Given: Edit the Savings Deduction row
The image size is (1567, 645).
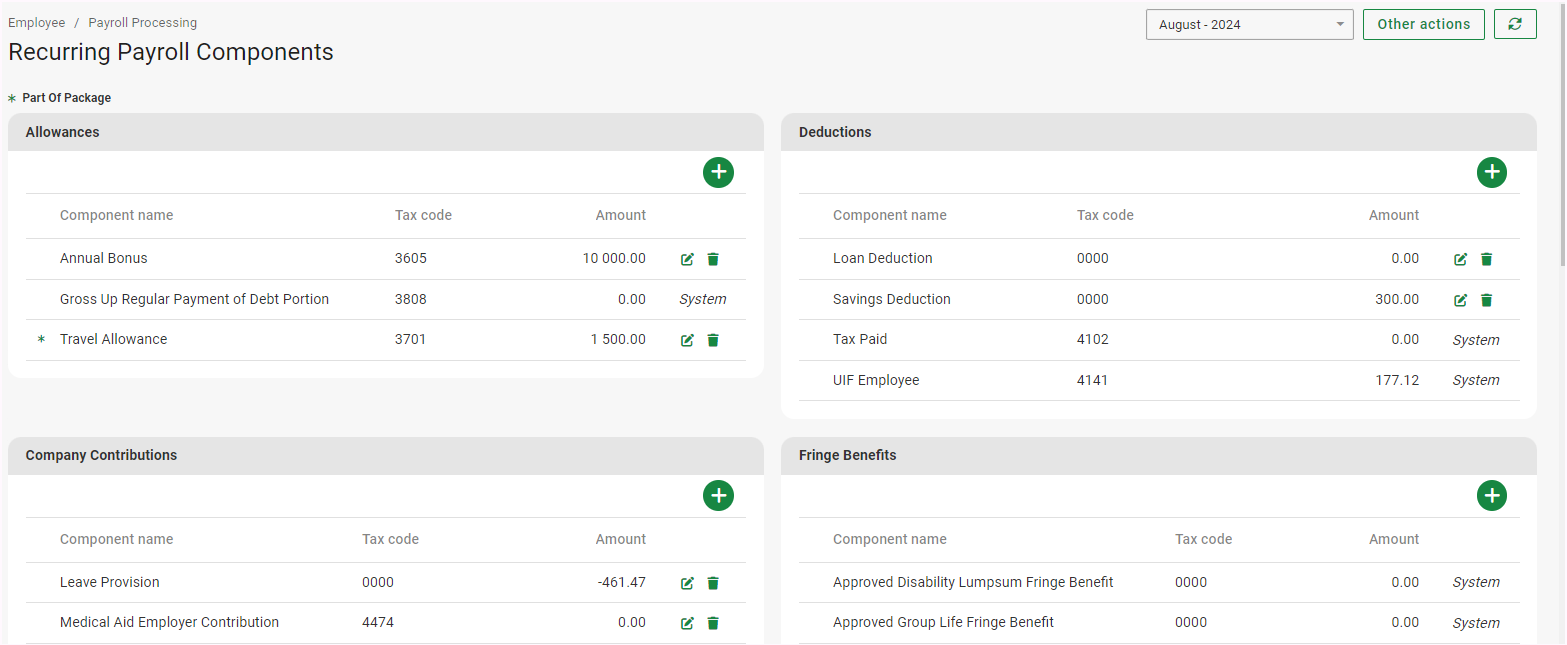Looking at the screenshot, I should 1460,300.
